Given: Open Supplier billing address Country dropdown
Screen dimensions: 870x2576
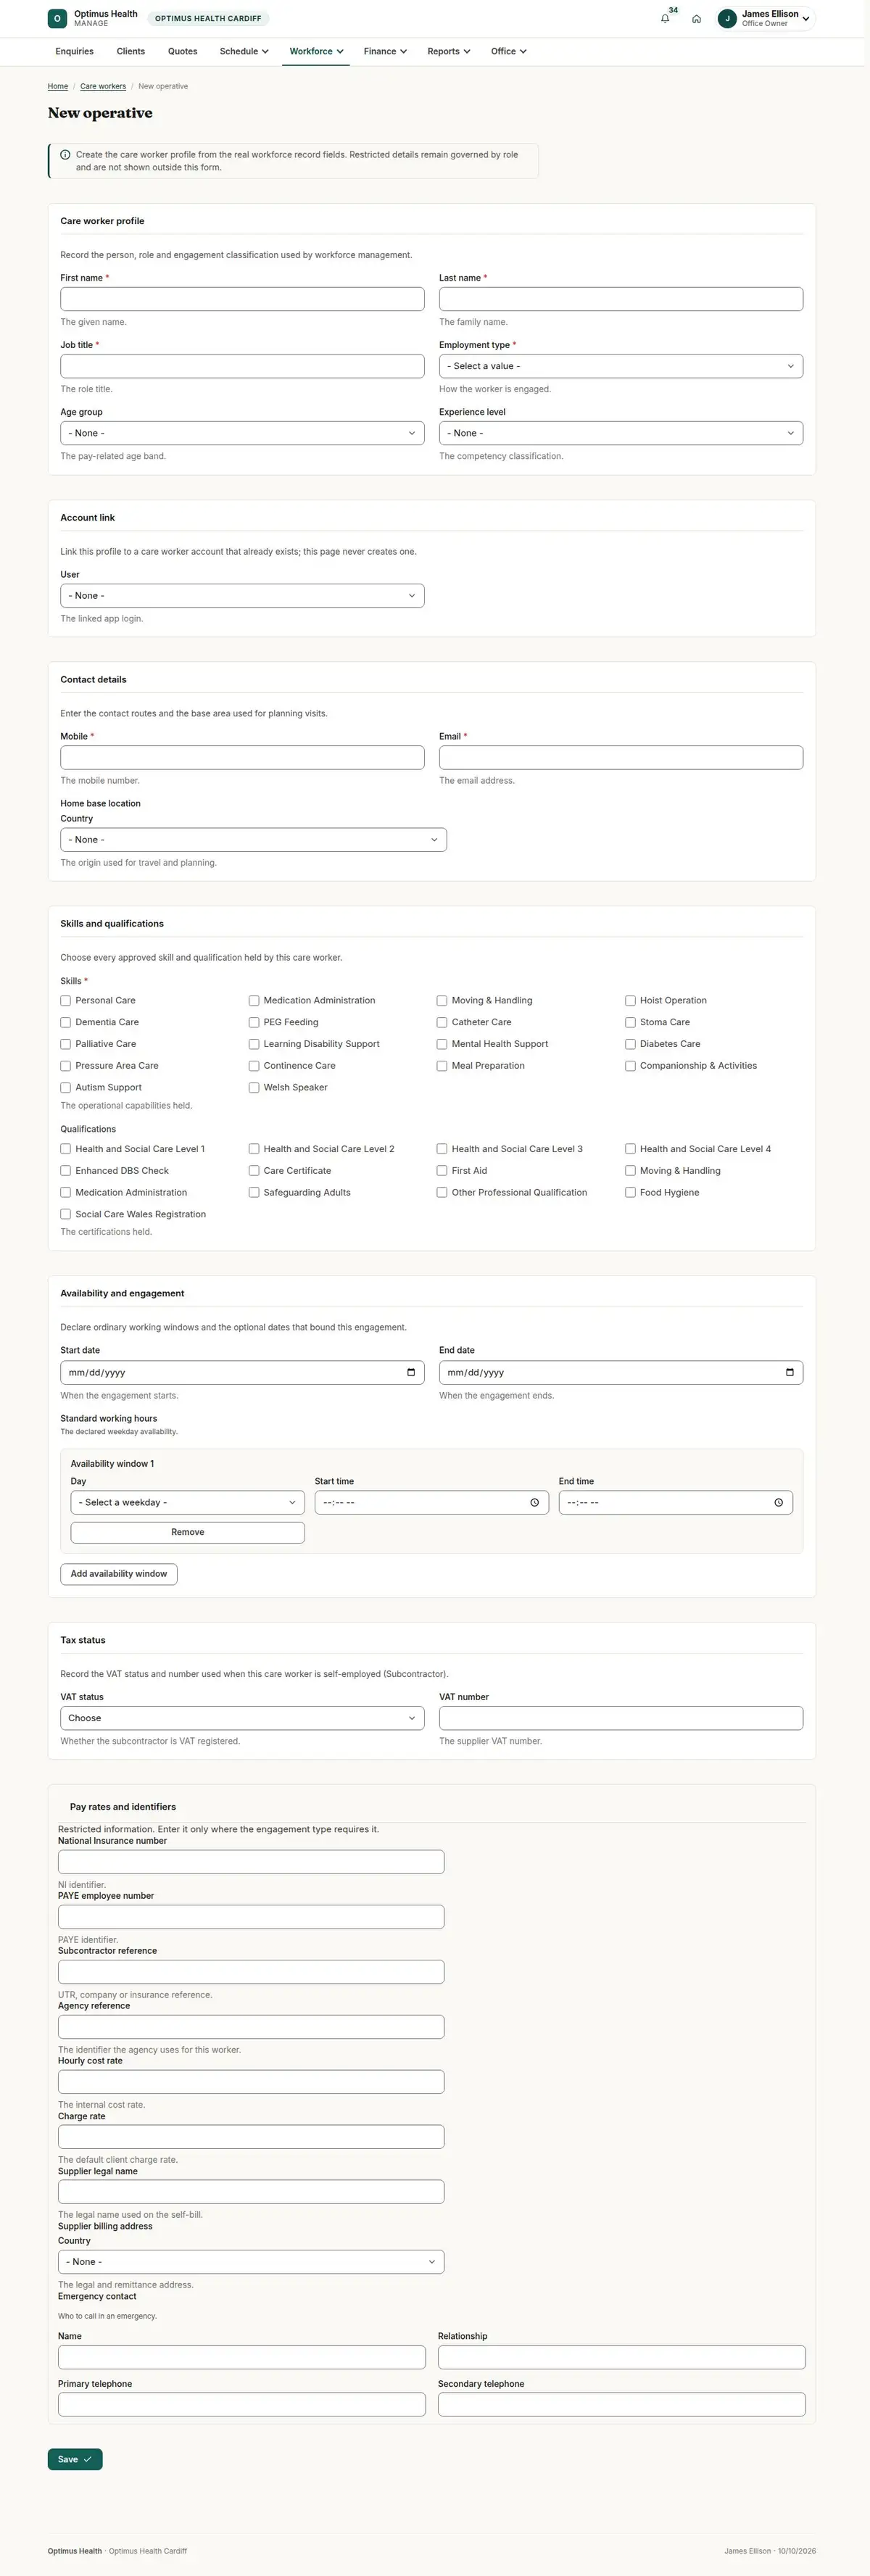Looking at the screenshot, I should click(251, 2261).
